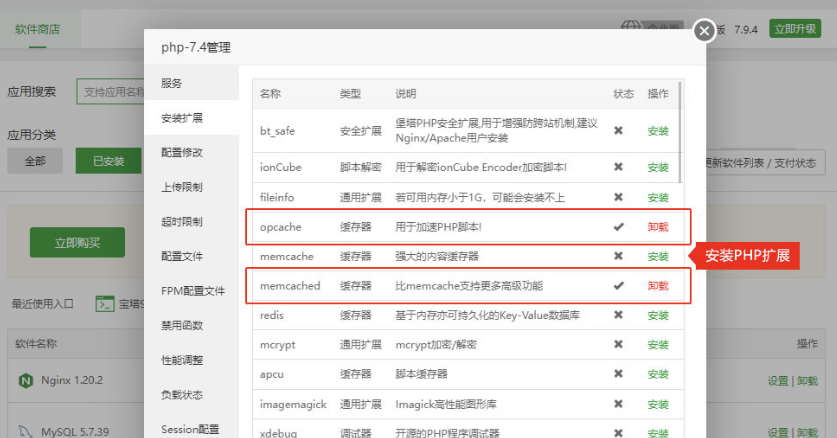Select the 禁用函数 tab

(182, 325)
